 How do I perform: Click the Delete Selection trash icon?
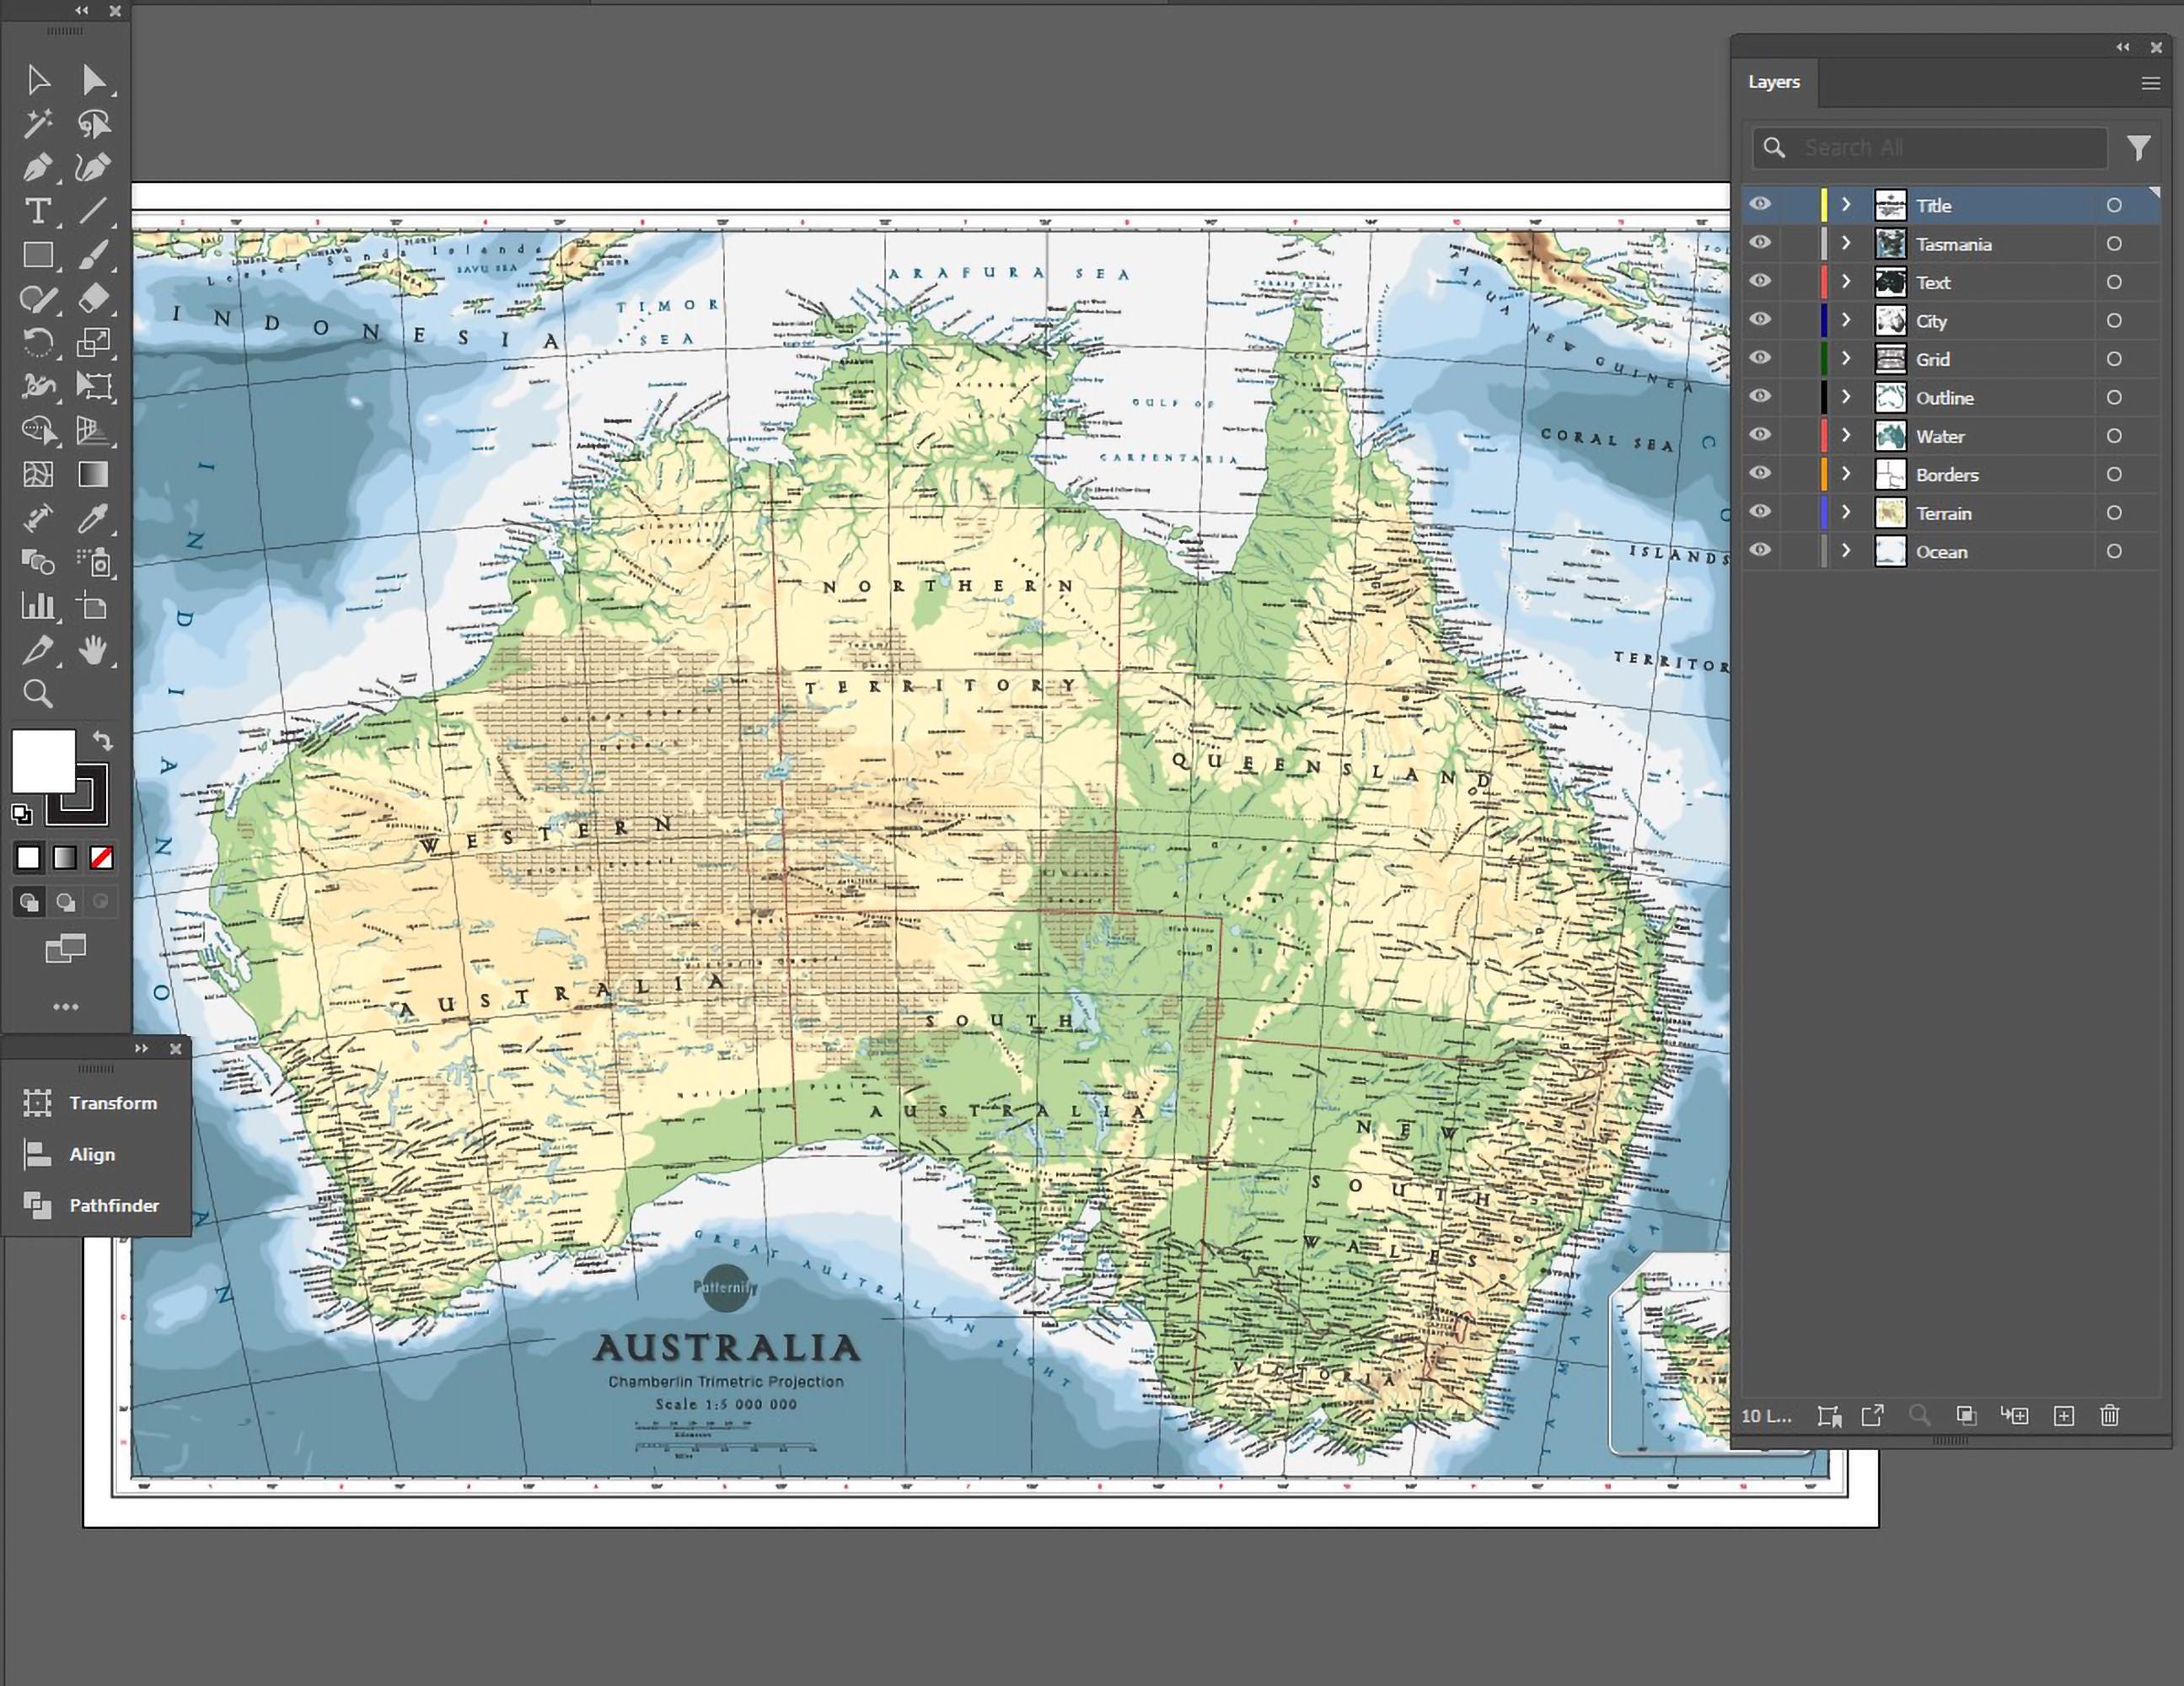coord(2110,1415)
